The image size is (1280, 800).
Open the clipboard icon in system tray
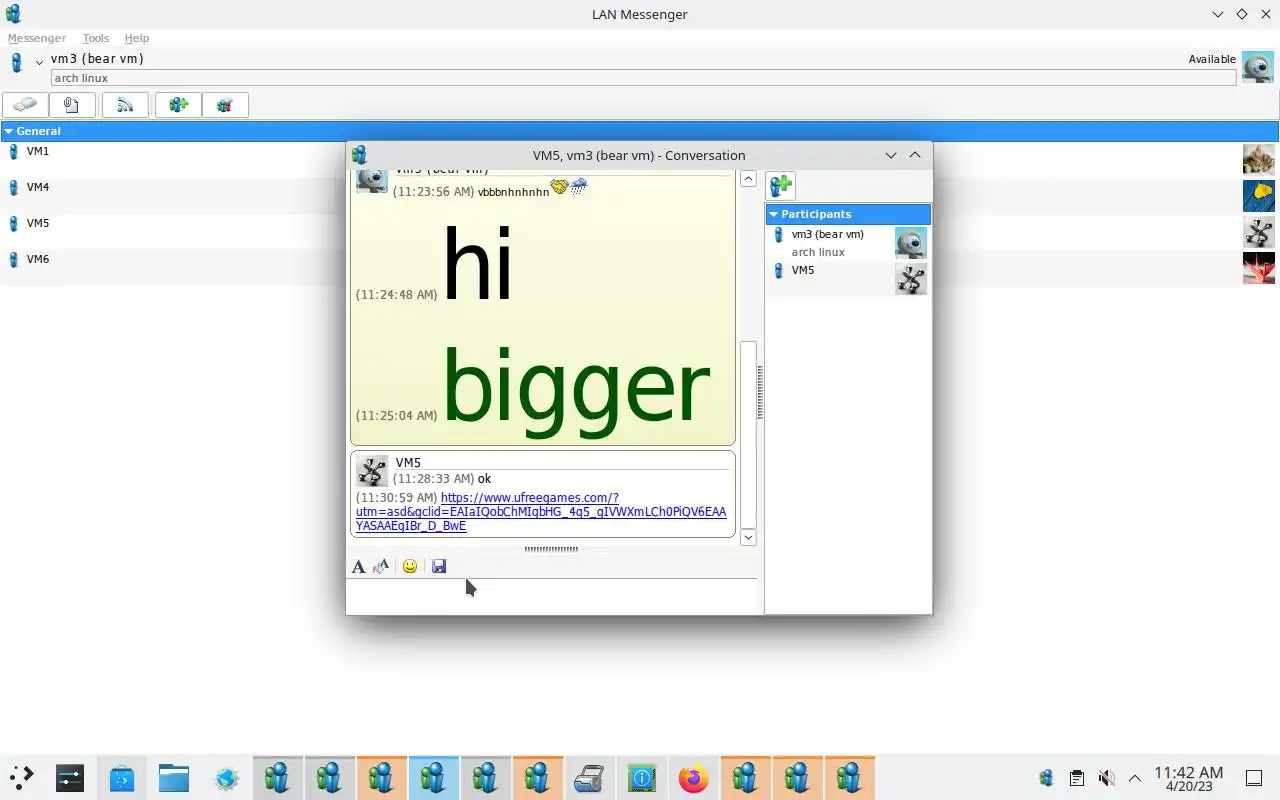pyautogui.click(x=1076, y=778)
